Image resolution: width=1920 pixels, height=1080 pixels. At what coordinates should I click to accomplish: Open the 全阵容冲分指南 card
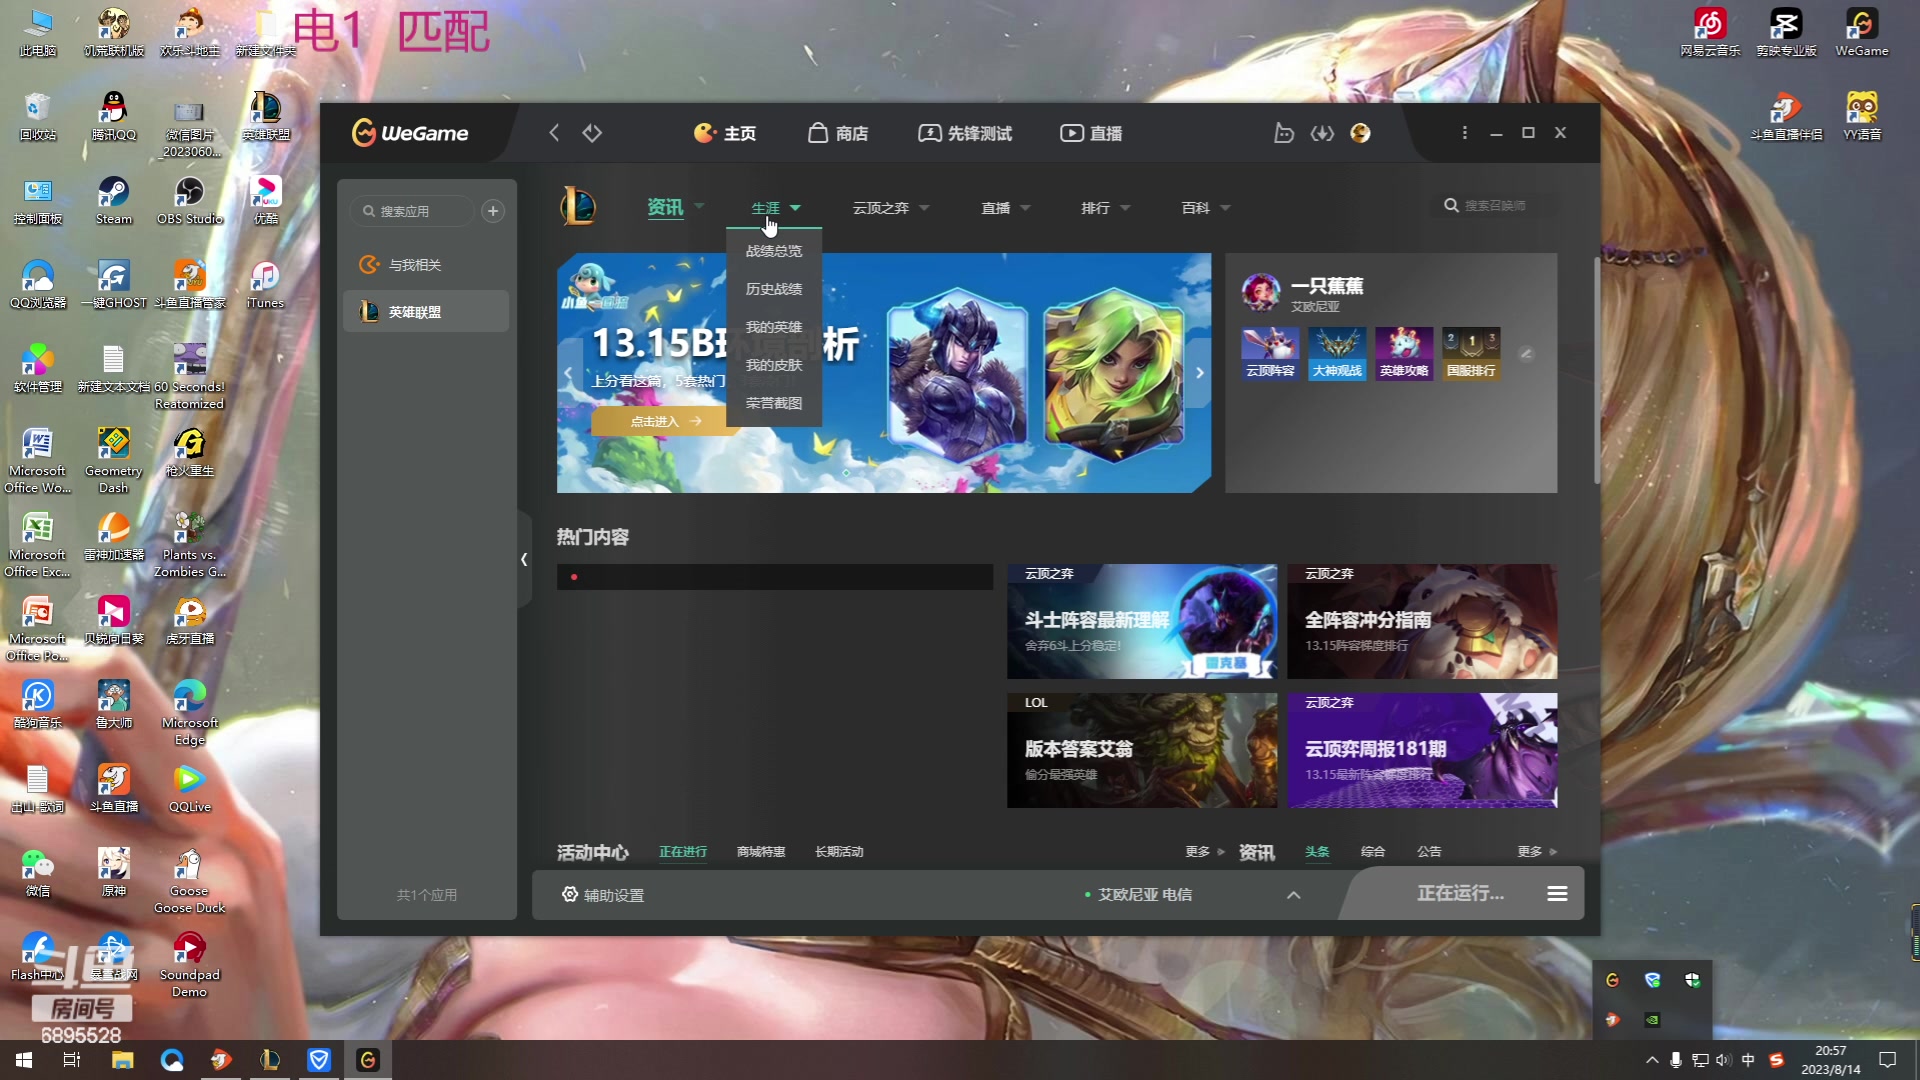pos(1422,621)
